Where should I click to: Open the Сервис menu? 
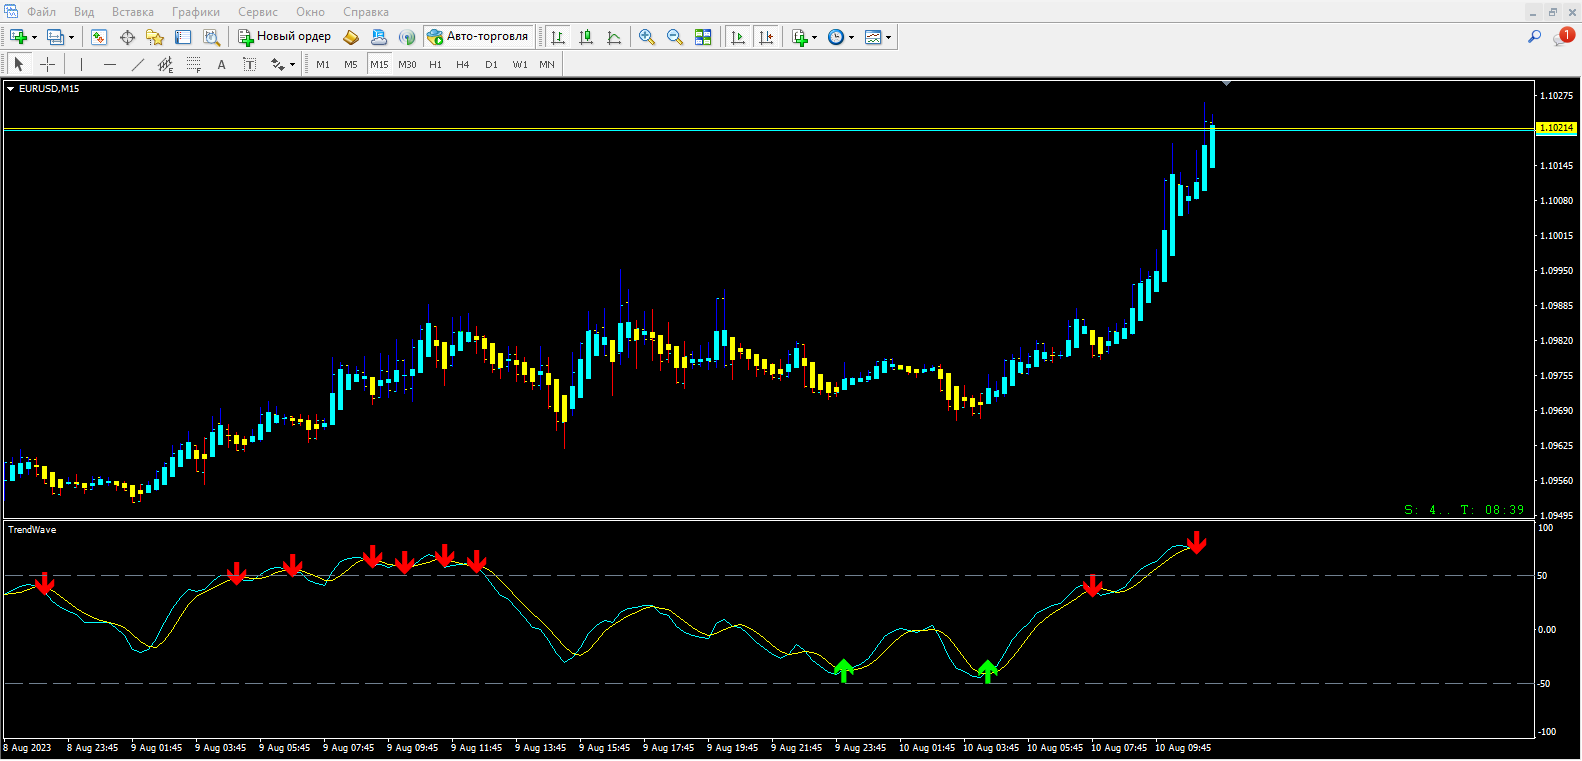(258, 12)
